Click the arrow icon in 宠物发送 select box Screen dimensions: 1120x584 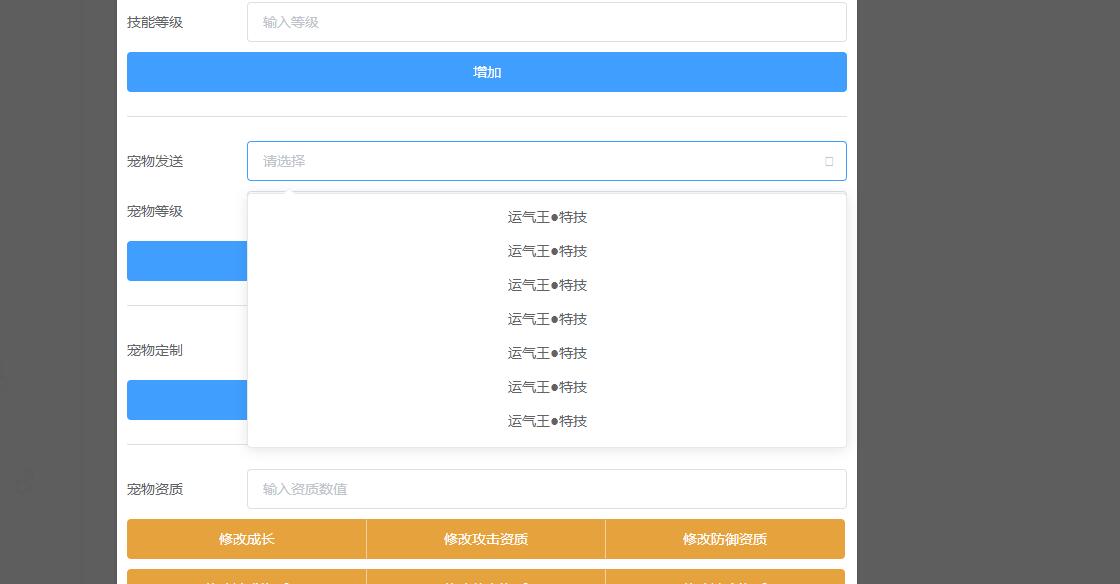(828, 161)
